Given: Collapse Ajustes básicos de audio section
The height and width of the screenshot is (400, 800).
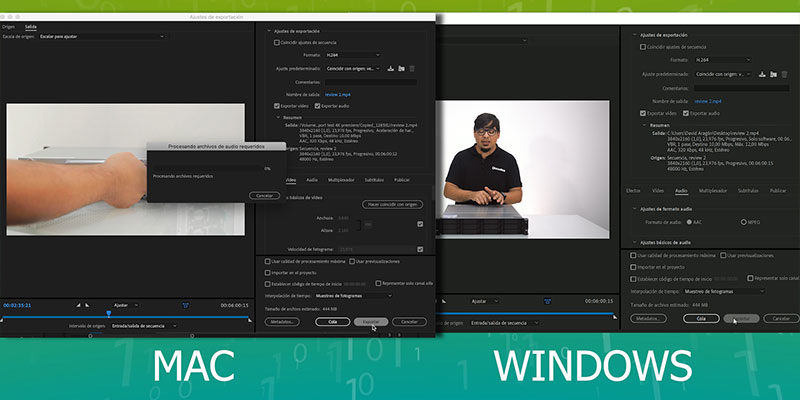Looking at the screenshot, I should click(x=635, y=242).
